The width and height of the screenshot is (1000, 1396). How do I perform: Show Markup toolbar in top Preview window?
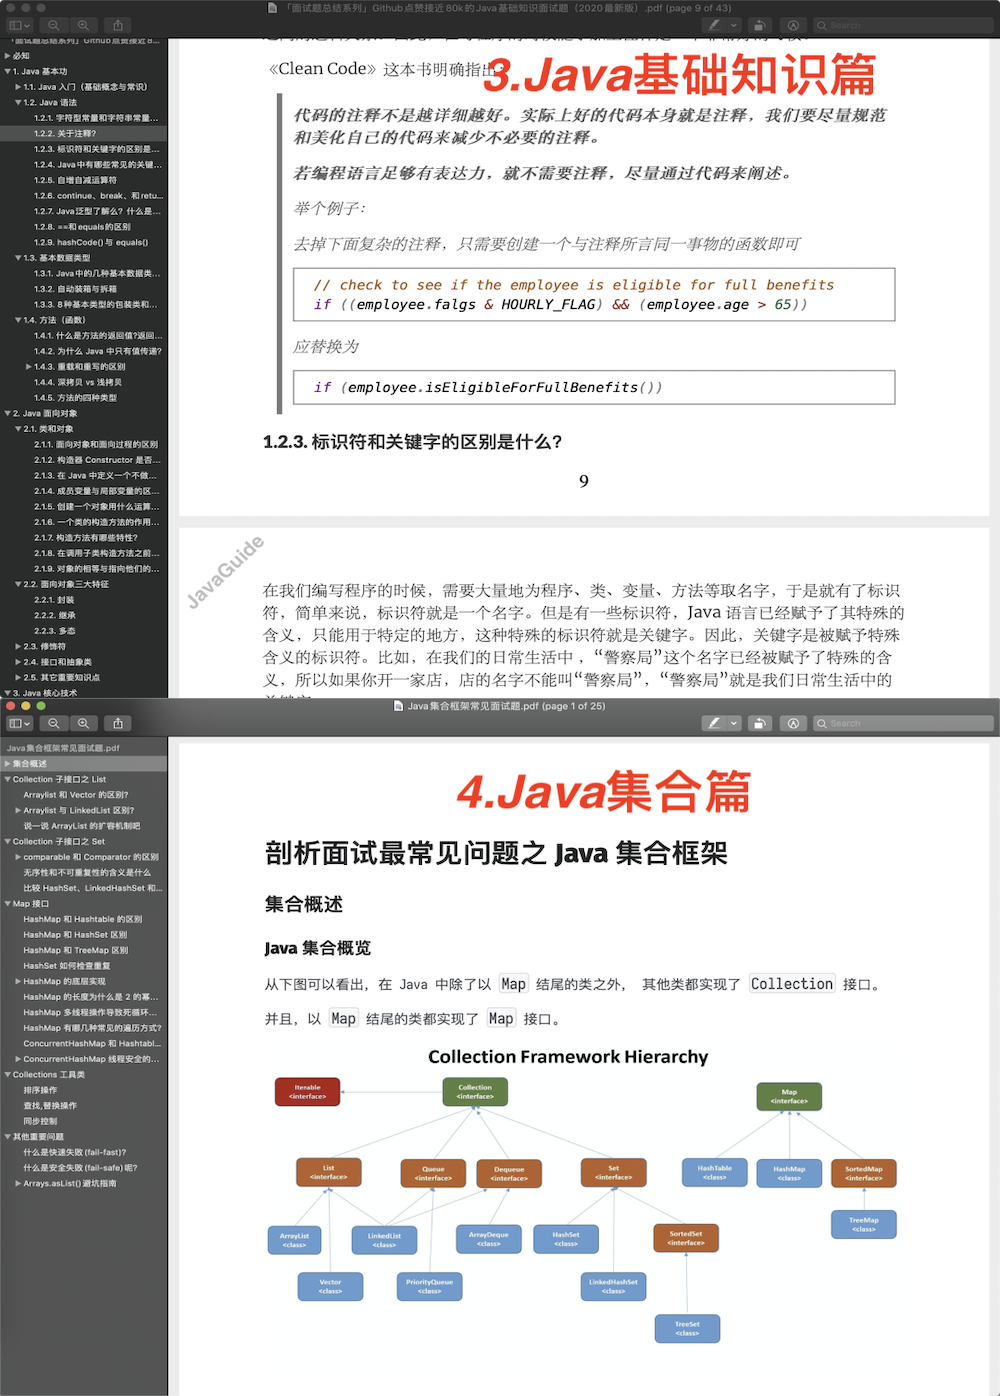pyautogui.click(x=793, y=25)
